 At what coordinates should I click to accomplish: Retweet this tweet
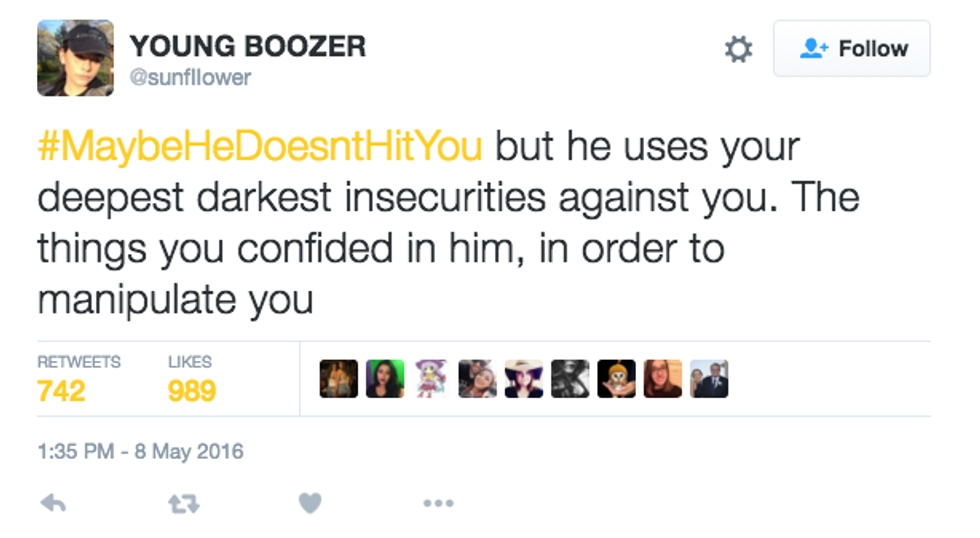(182, 504)
